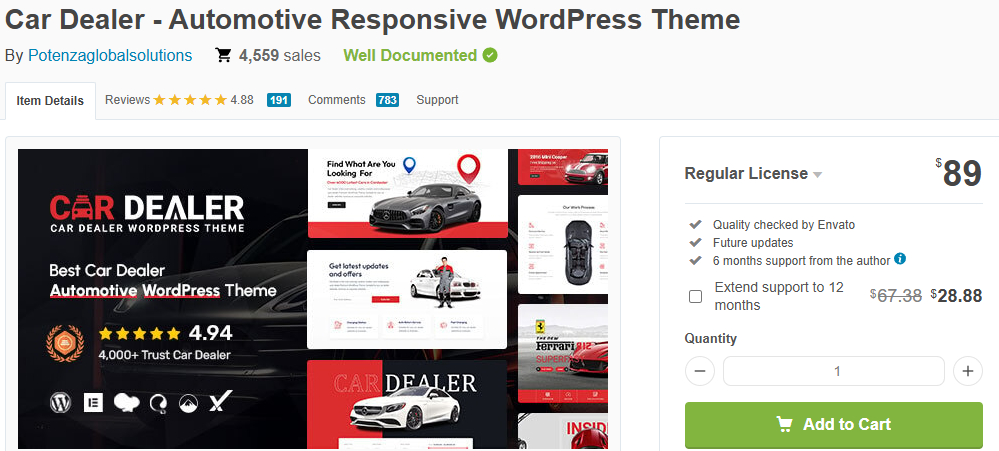Click the WordPress logo in the preview image

tap(61, 402)
